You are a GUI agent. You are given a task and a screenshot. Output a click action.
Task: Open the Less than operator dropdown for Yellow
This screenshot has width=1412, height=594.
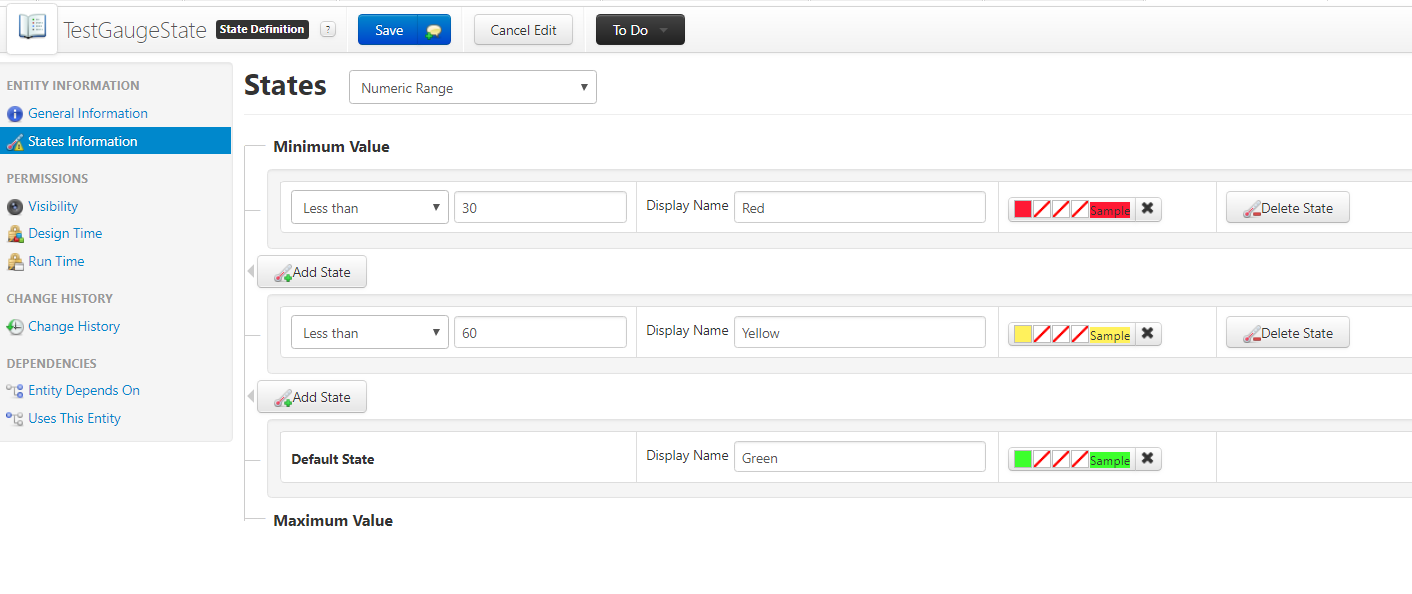pos(370,333)
